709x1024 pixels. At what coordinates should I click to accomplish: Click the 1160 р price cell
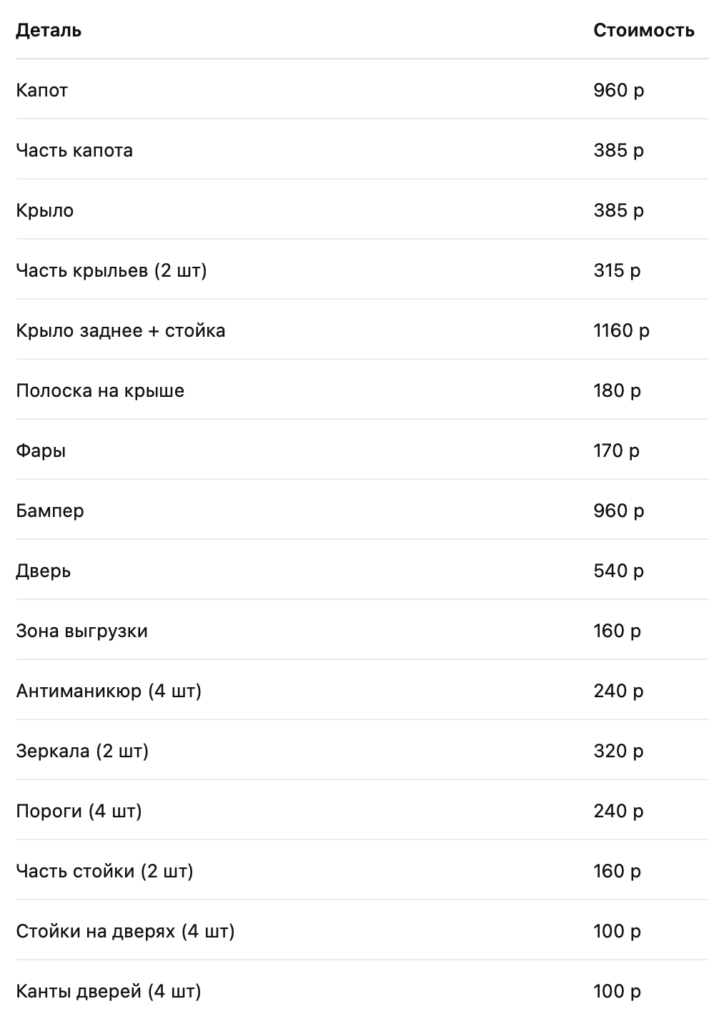click(621, 331)
